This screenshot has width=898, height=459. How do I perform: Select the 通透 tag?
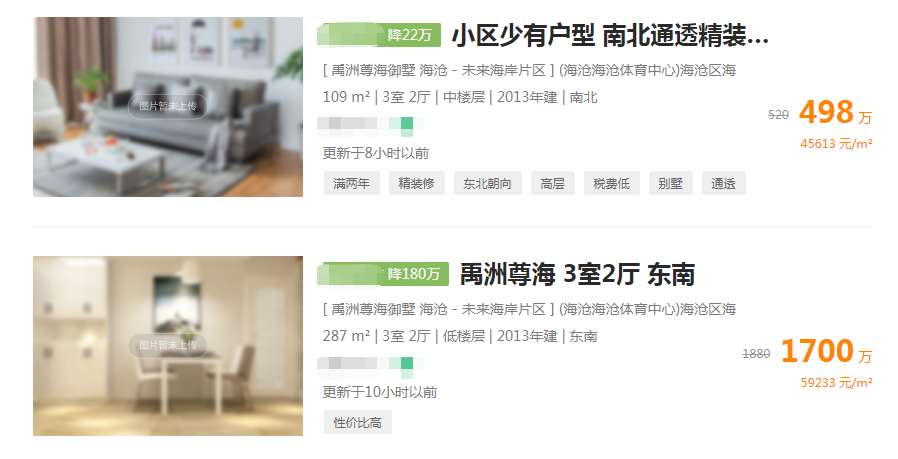[x=724, y=183]
